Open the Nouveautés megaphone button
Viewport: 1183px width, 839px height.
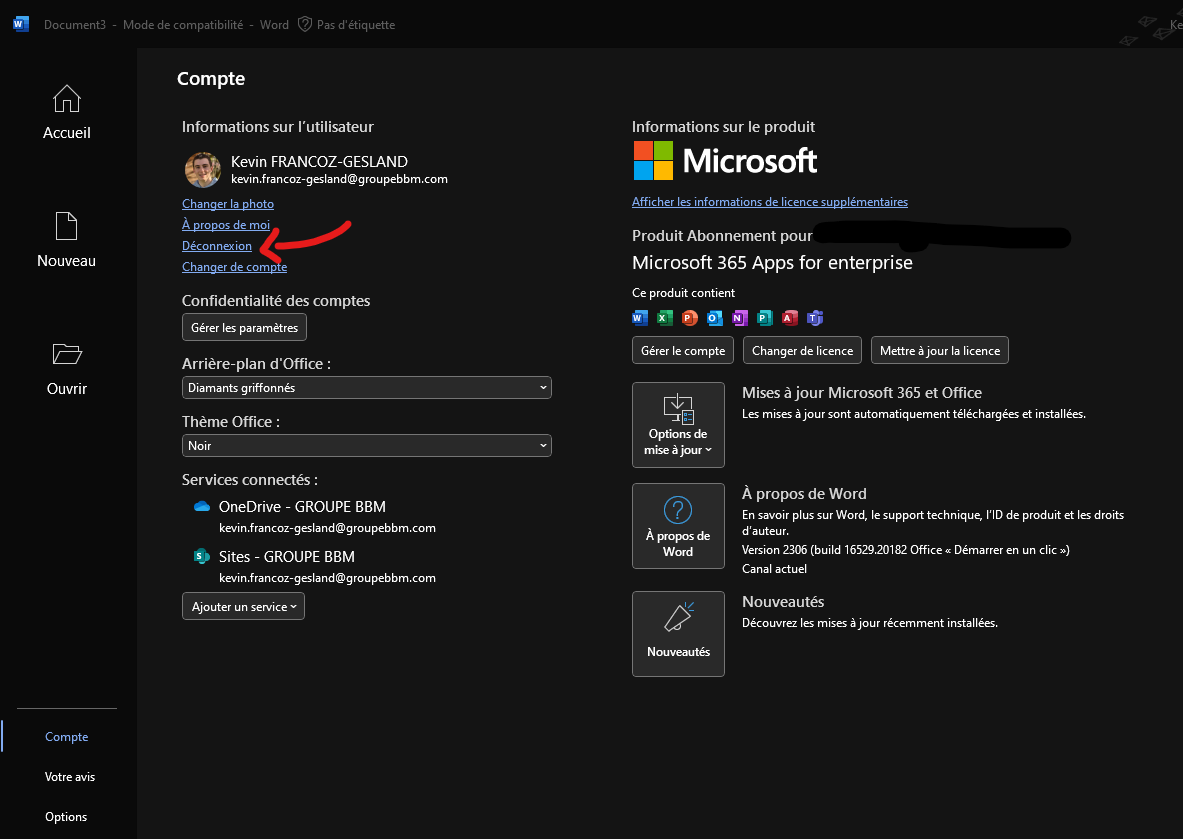678,633
